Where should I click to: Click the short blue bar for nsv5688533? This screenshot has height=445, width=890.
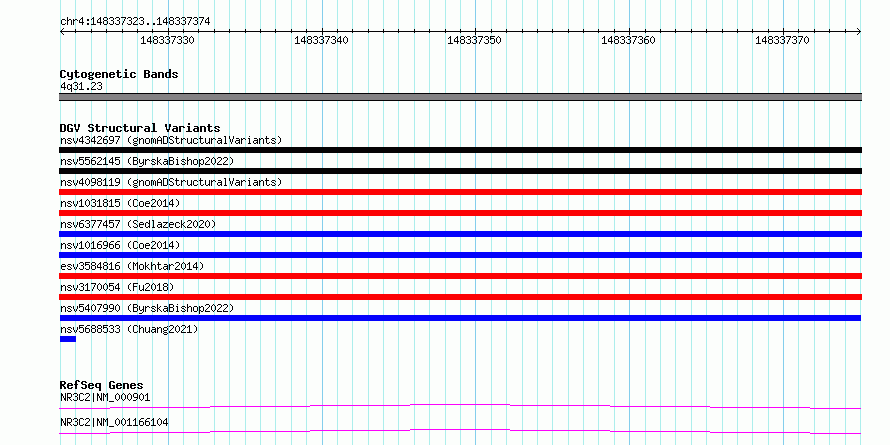(x=68, y=339)
